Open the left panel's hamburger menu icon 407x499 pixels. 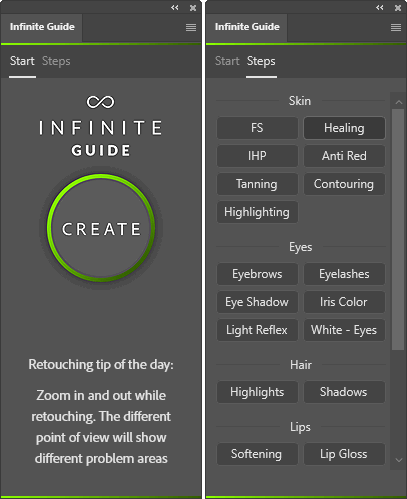[x=191, y=27]
